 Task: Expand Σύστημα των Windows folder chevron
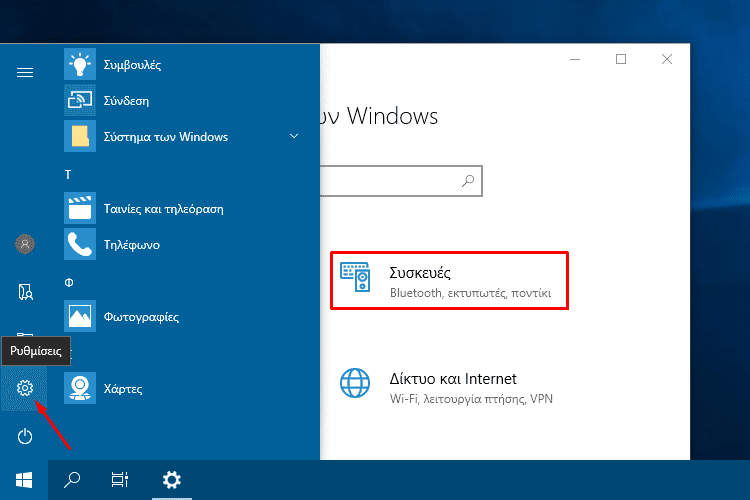294,136
